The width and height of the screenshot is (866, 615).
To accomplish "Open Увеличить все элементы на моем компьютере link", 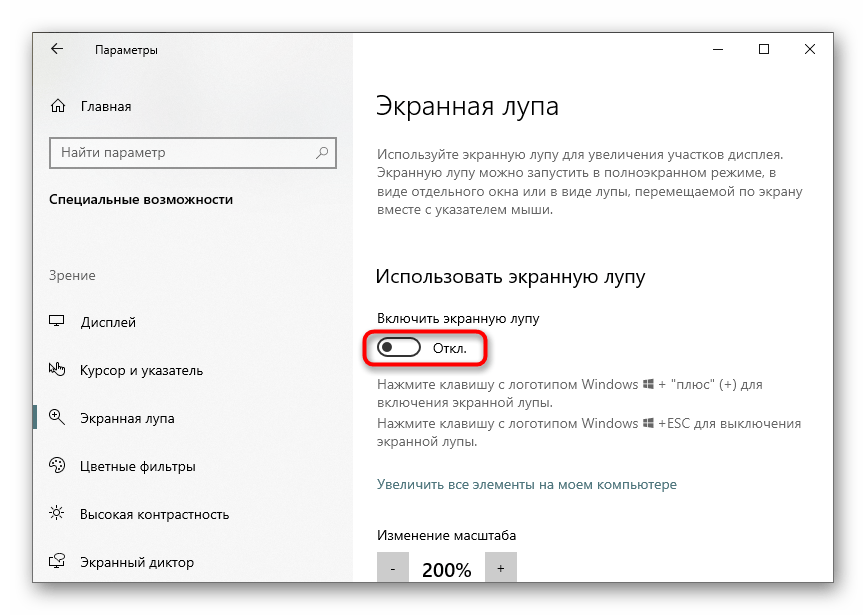I will pyautogui.click(x=527, y=484).
